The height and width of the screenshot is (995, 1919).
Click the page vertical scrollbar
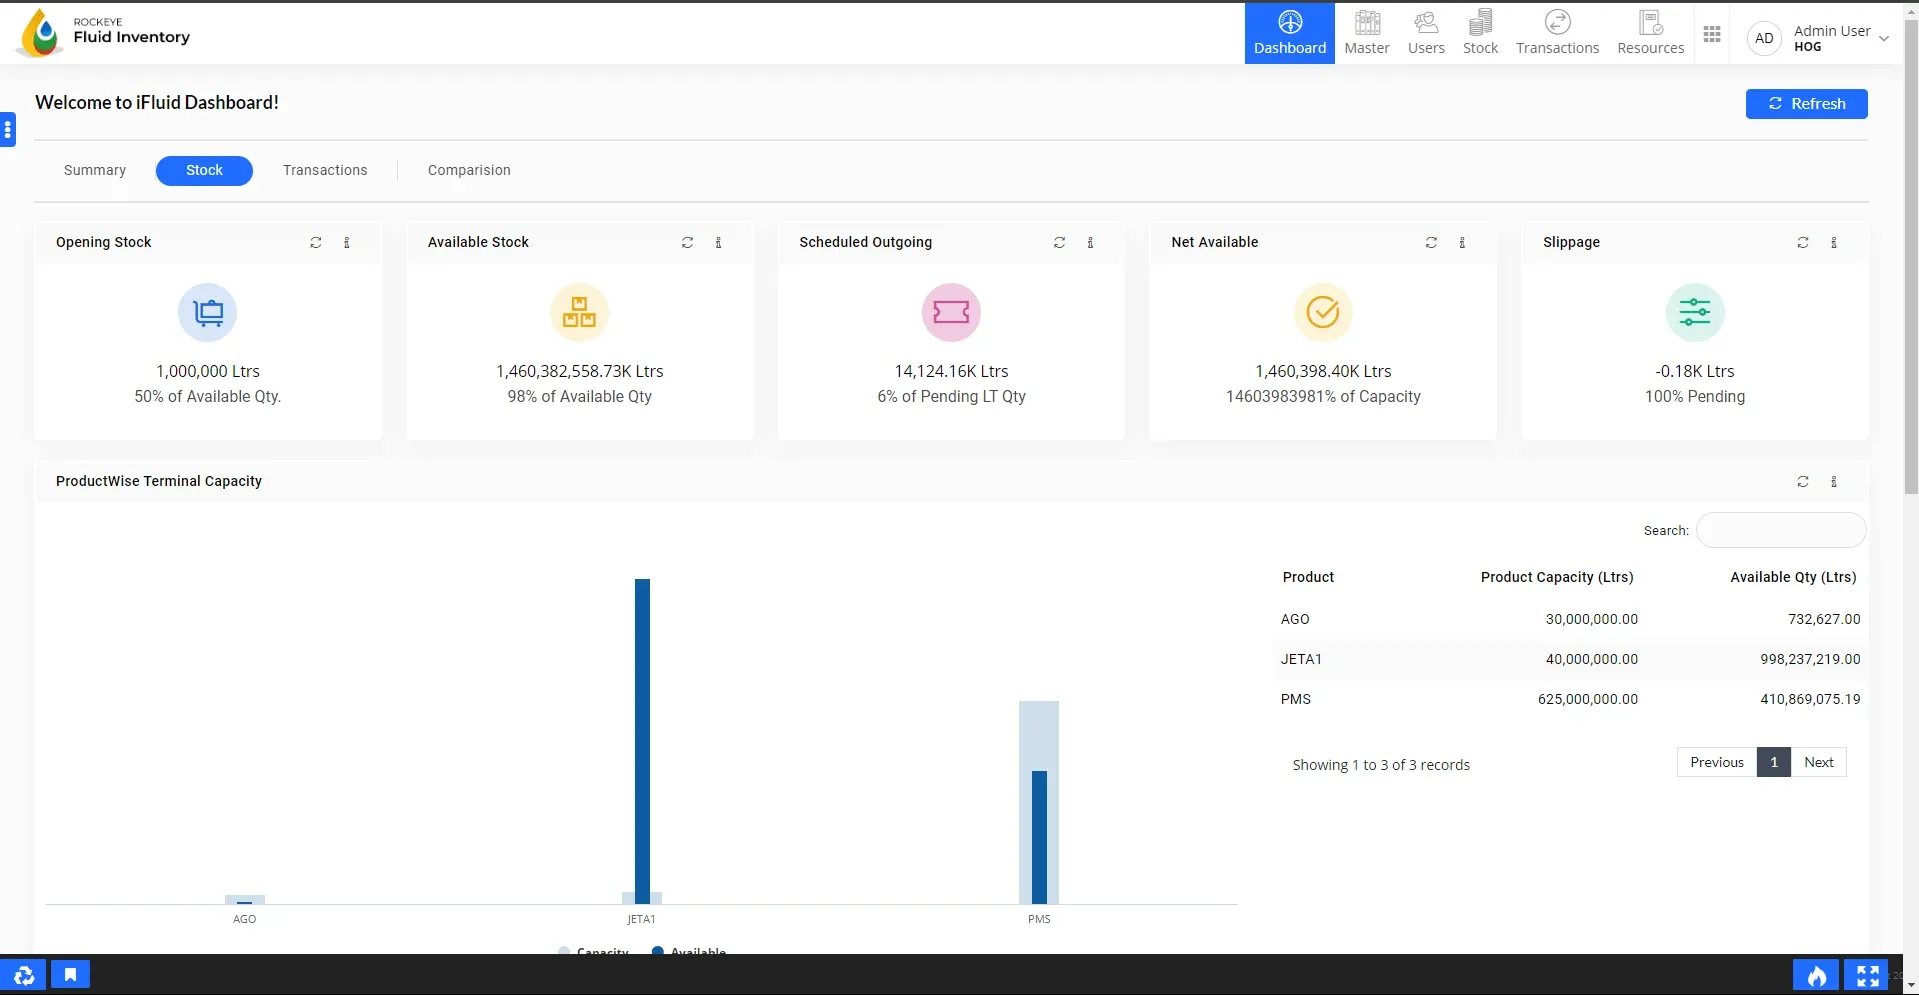1911,300
